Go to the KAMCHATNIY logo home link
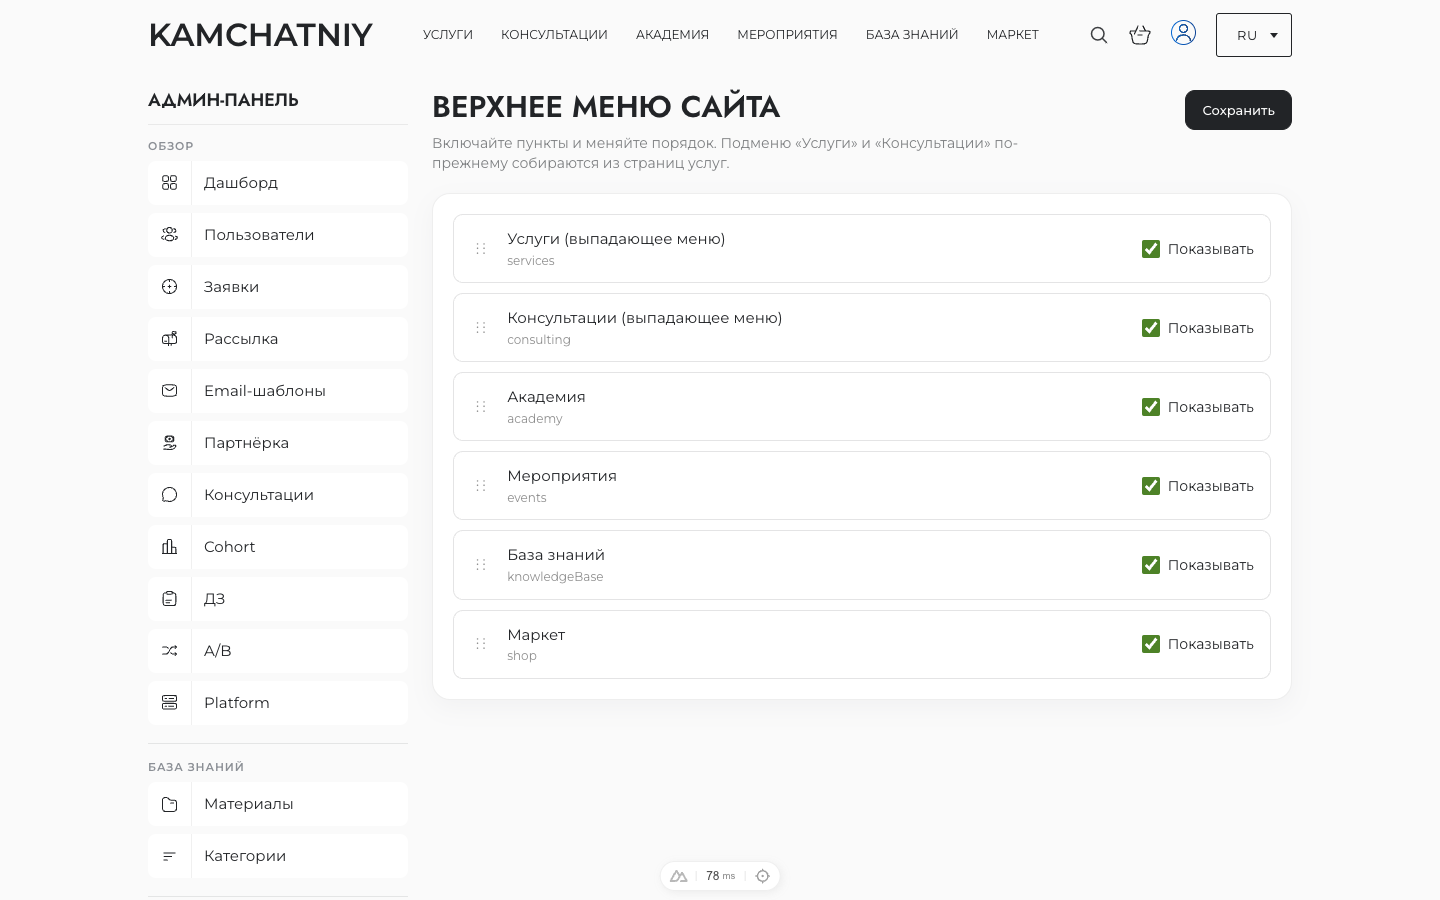Screen dimensions: 1440x900 (261, 35)
